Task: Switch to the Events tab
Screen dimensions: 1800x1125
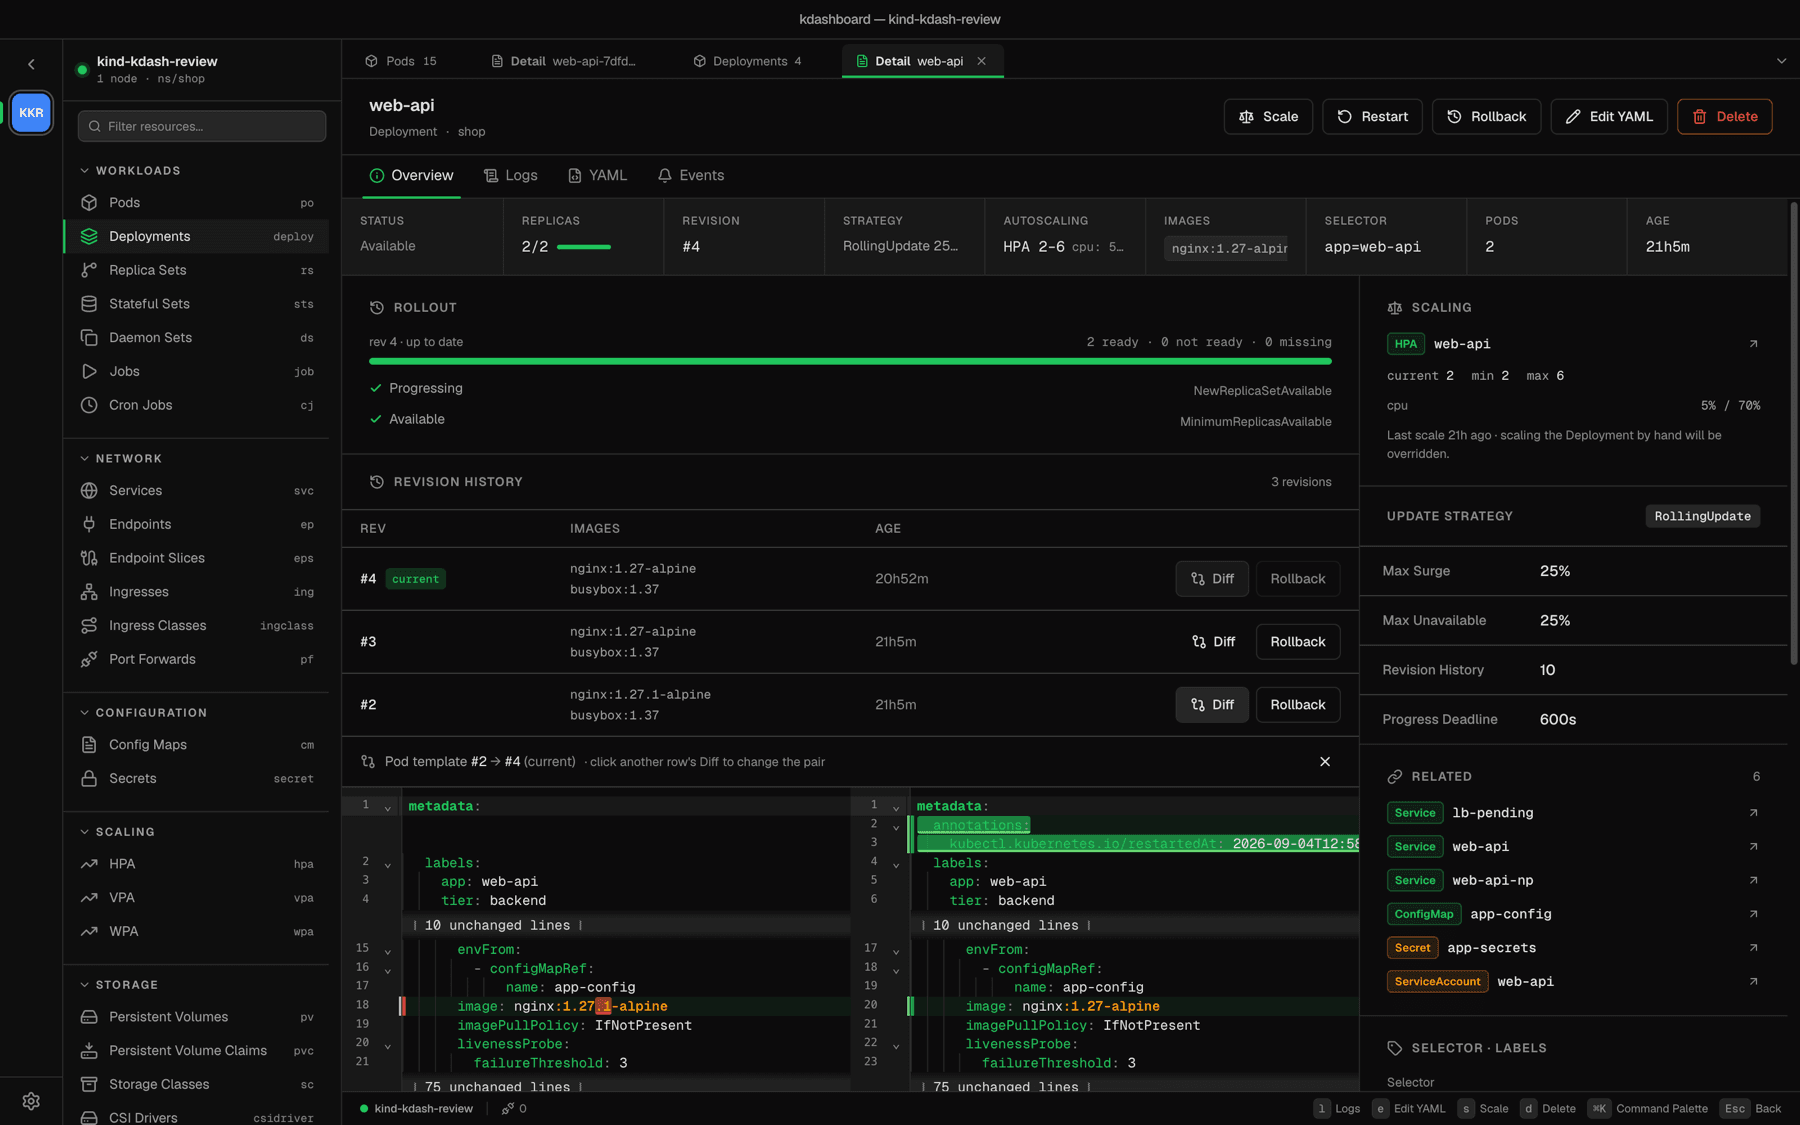Action: pyautogui.click(x=691, y=176)
